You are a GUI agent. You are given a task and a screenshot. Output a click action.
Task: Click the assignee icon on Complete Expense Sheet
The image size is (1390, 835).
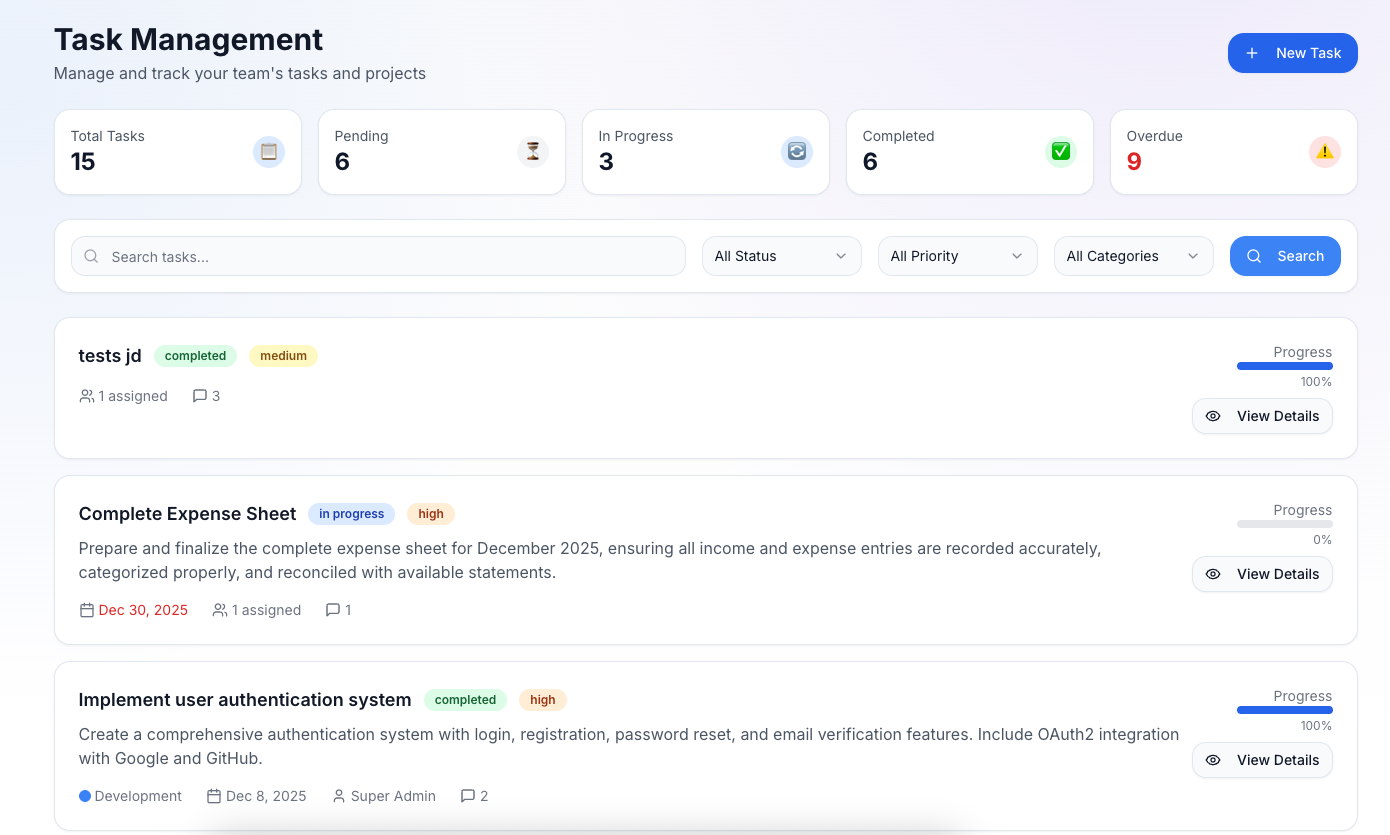coord(219,609)
